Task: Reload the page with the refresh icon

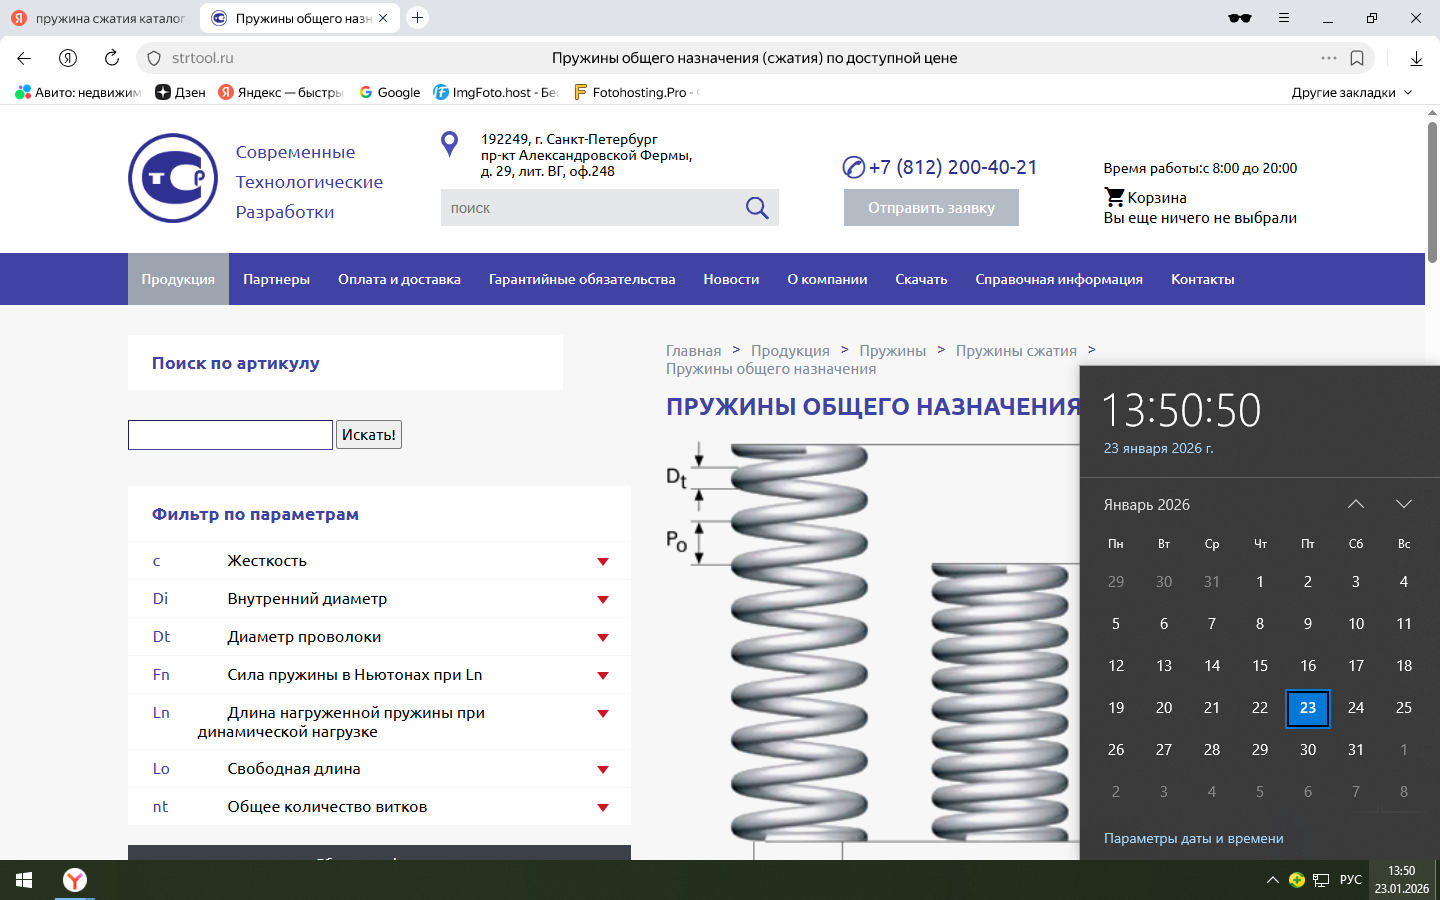Action: point(112,58)
